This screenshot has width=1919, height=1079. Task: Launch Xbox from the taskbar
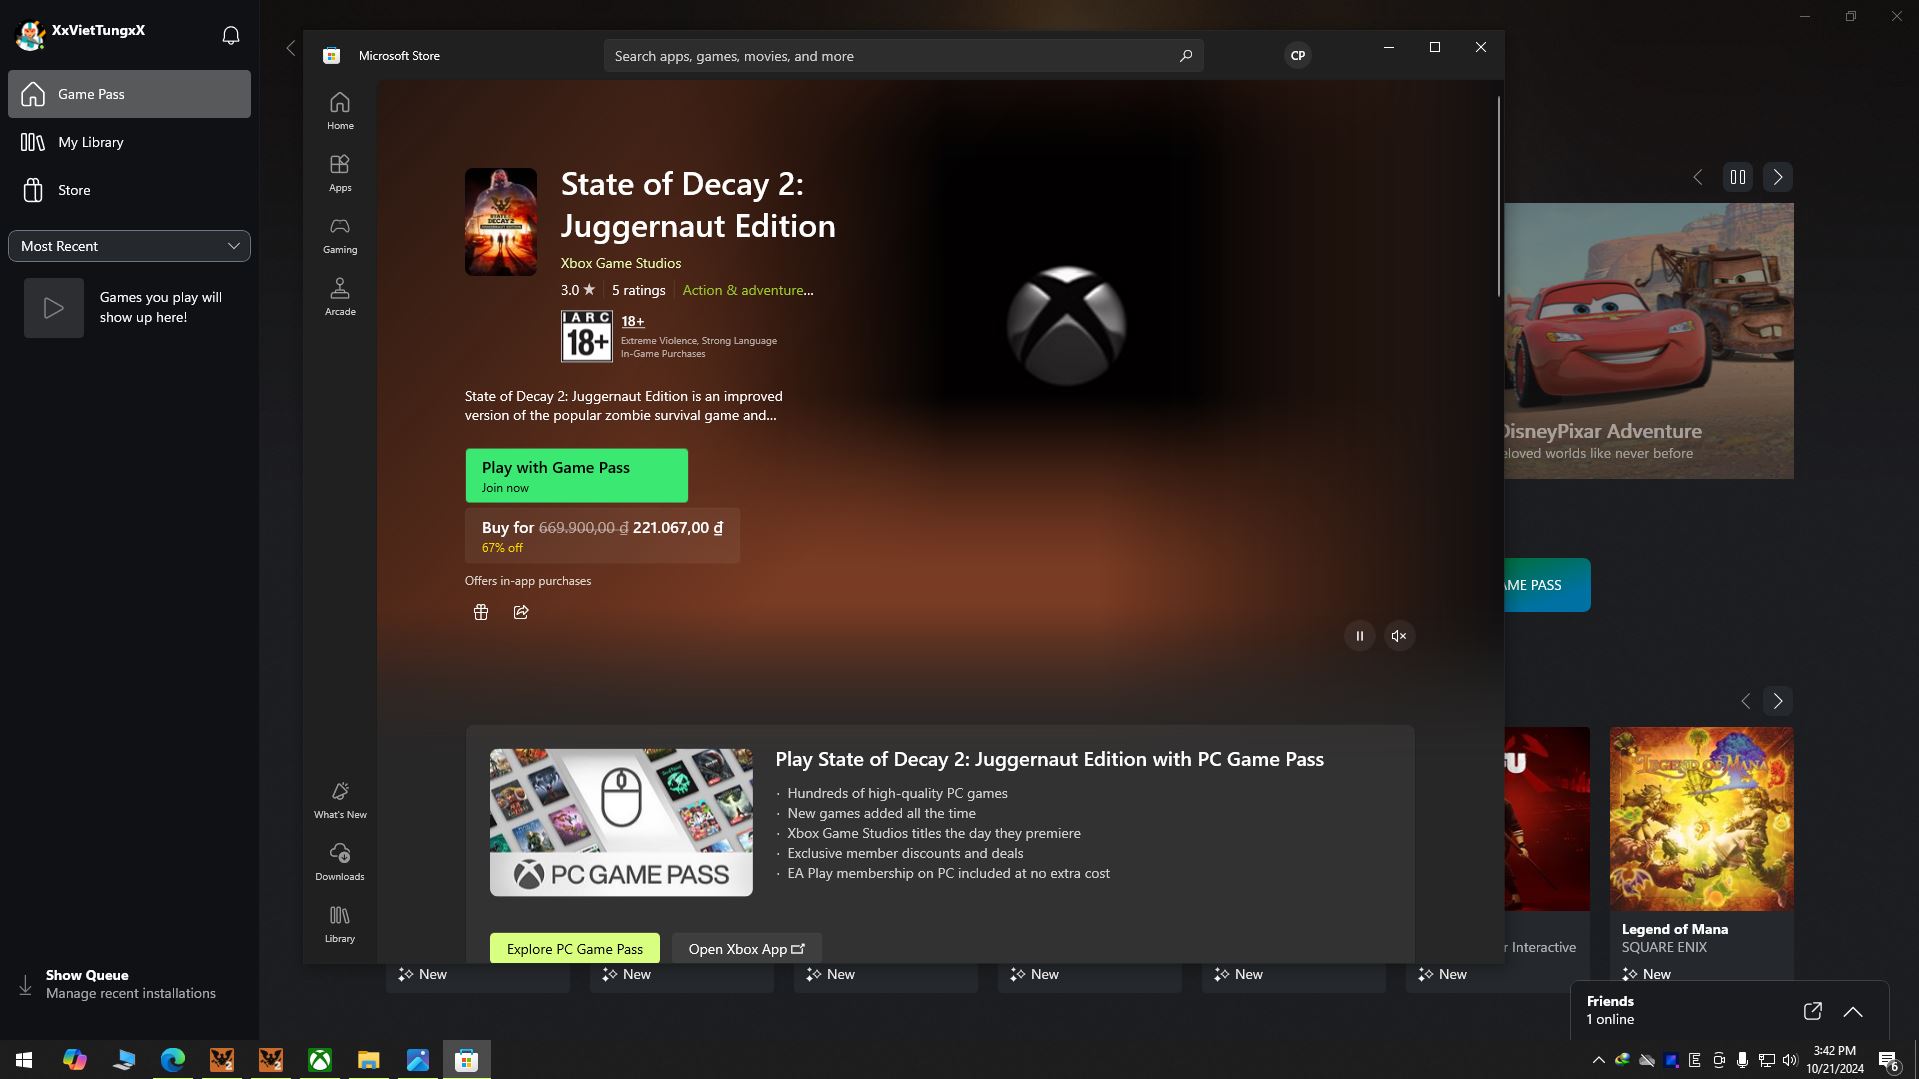point(318,1059)
